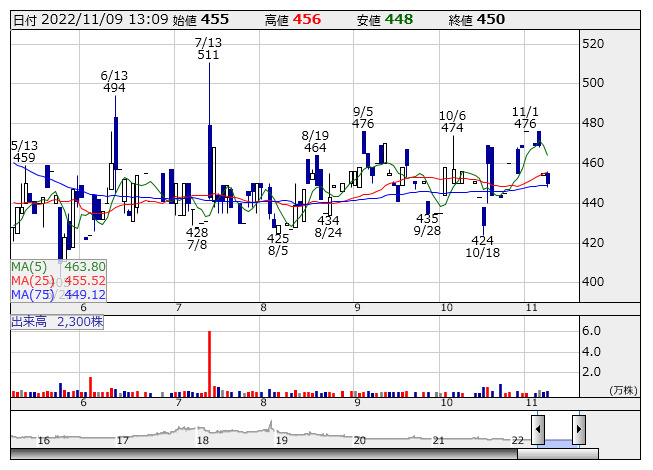Click the left range handle arrow
The height and width of the screenshot is (470, 653).
click(x=538, y=429)
